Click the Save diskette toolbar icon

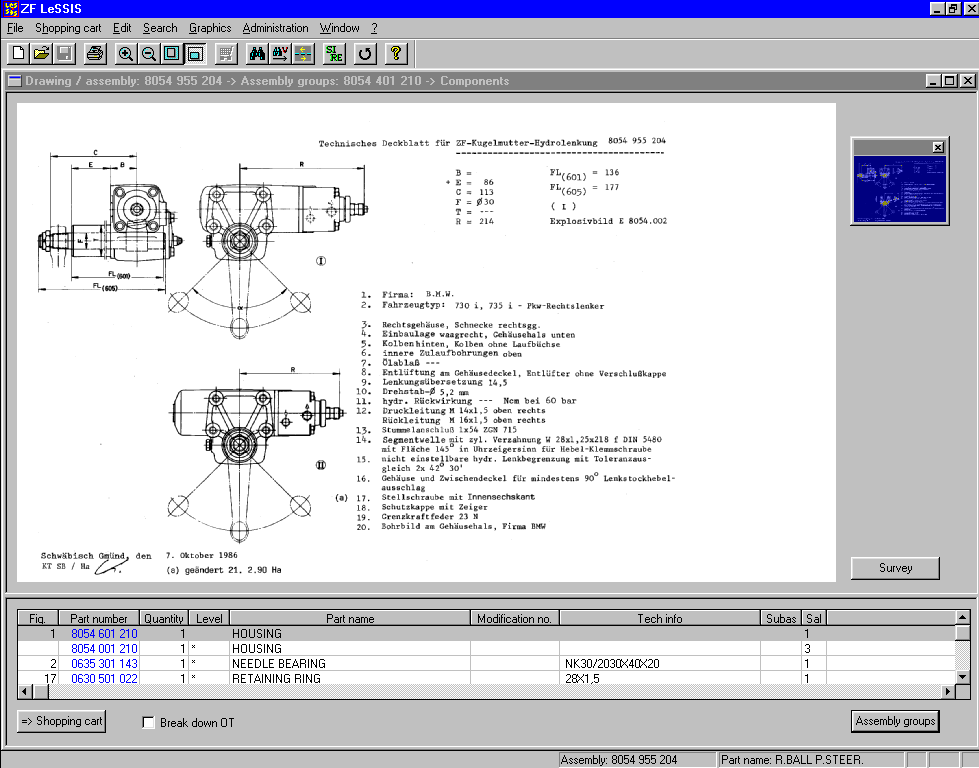[x=64, y=54]
